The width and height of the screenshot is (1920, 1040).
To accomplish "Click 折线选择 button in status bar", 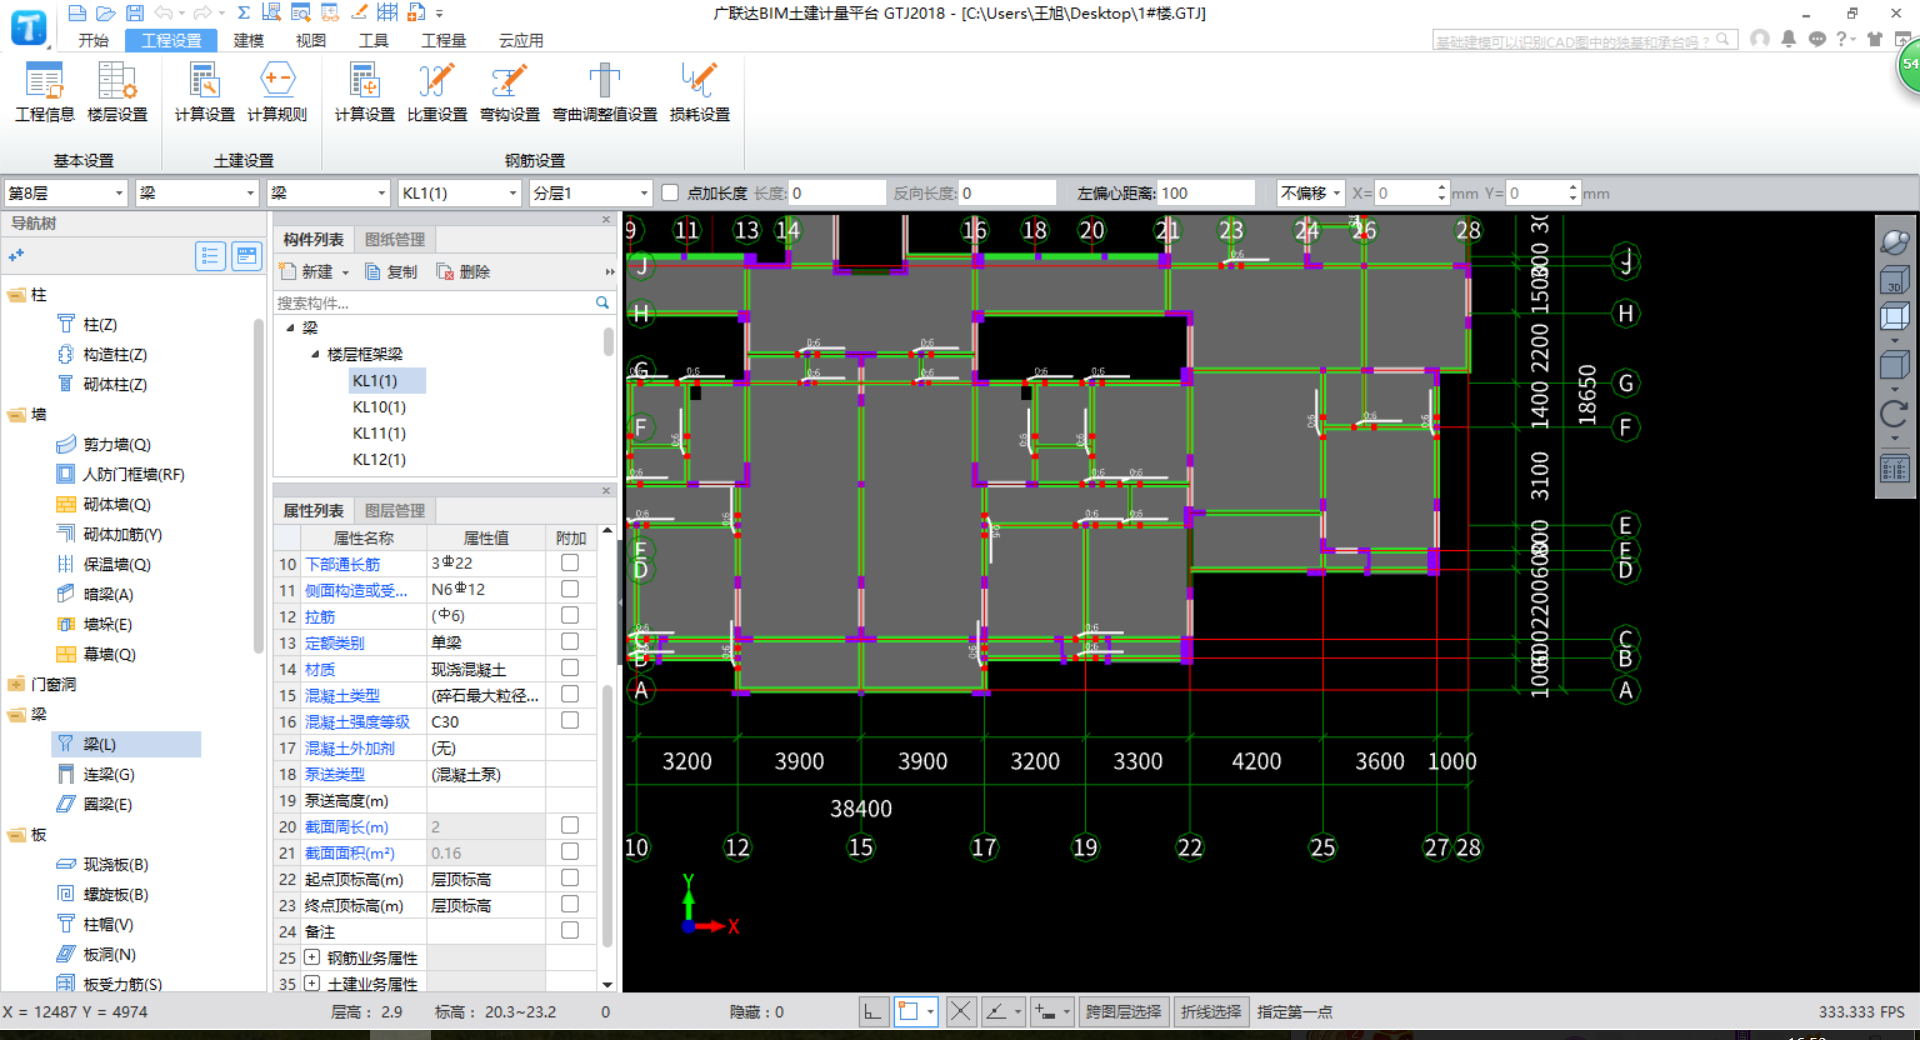I will point(1210,1012).
